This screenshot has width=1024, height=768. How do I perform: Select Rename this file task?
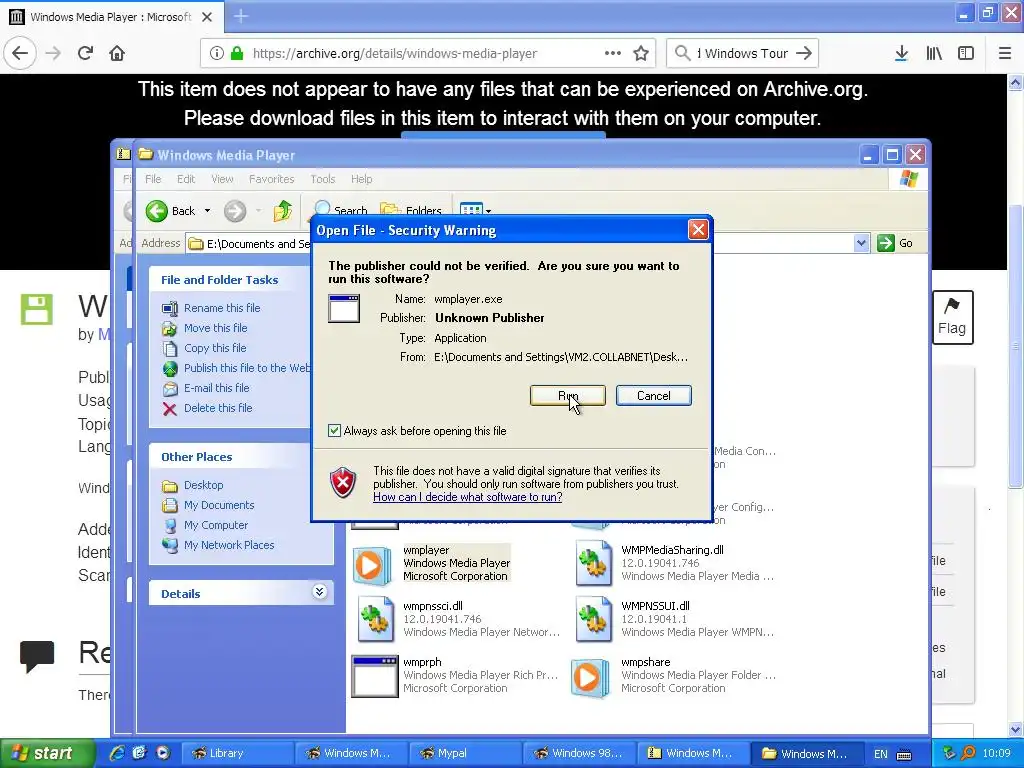pyautogui.click(x=221, y=308)
